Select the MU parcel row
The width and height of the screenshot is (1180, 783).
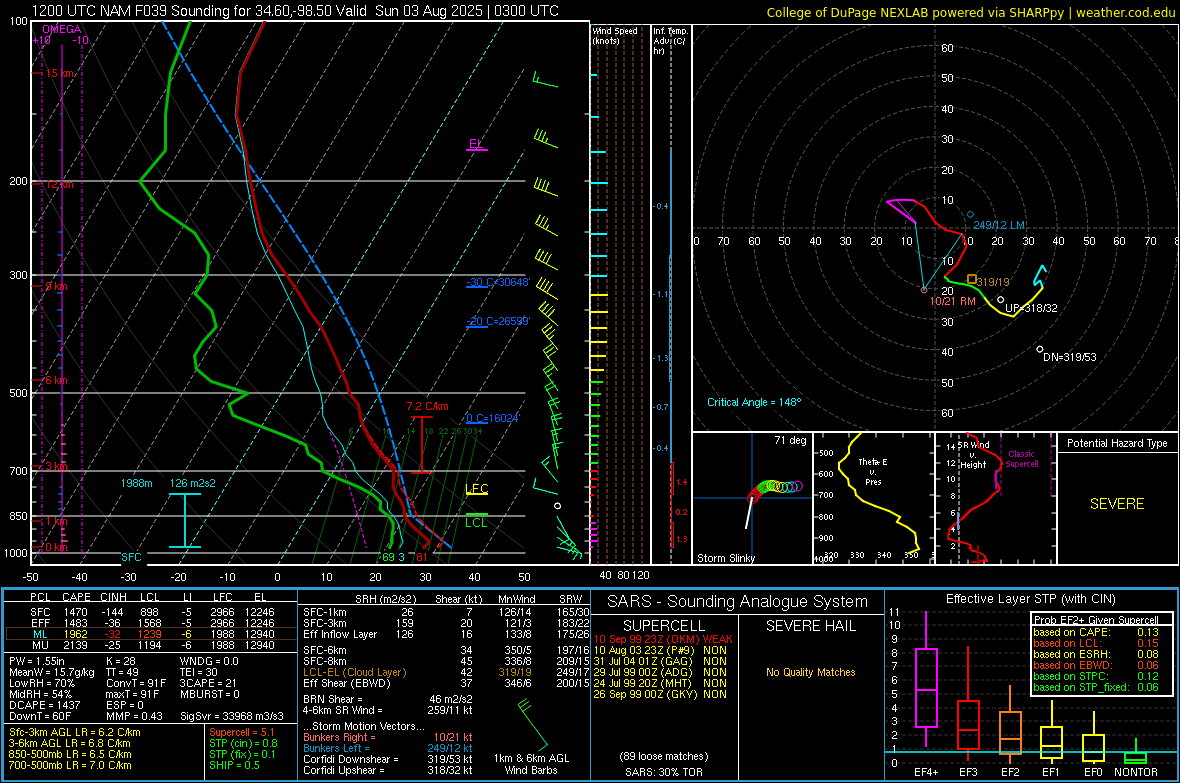[151, 645]
